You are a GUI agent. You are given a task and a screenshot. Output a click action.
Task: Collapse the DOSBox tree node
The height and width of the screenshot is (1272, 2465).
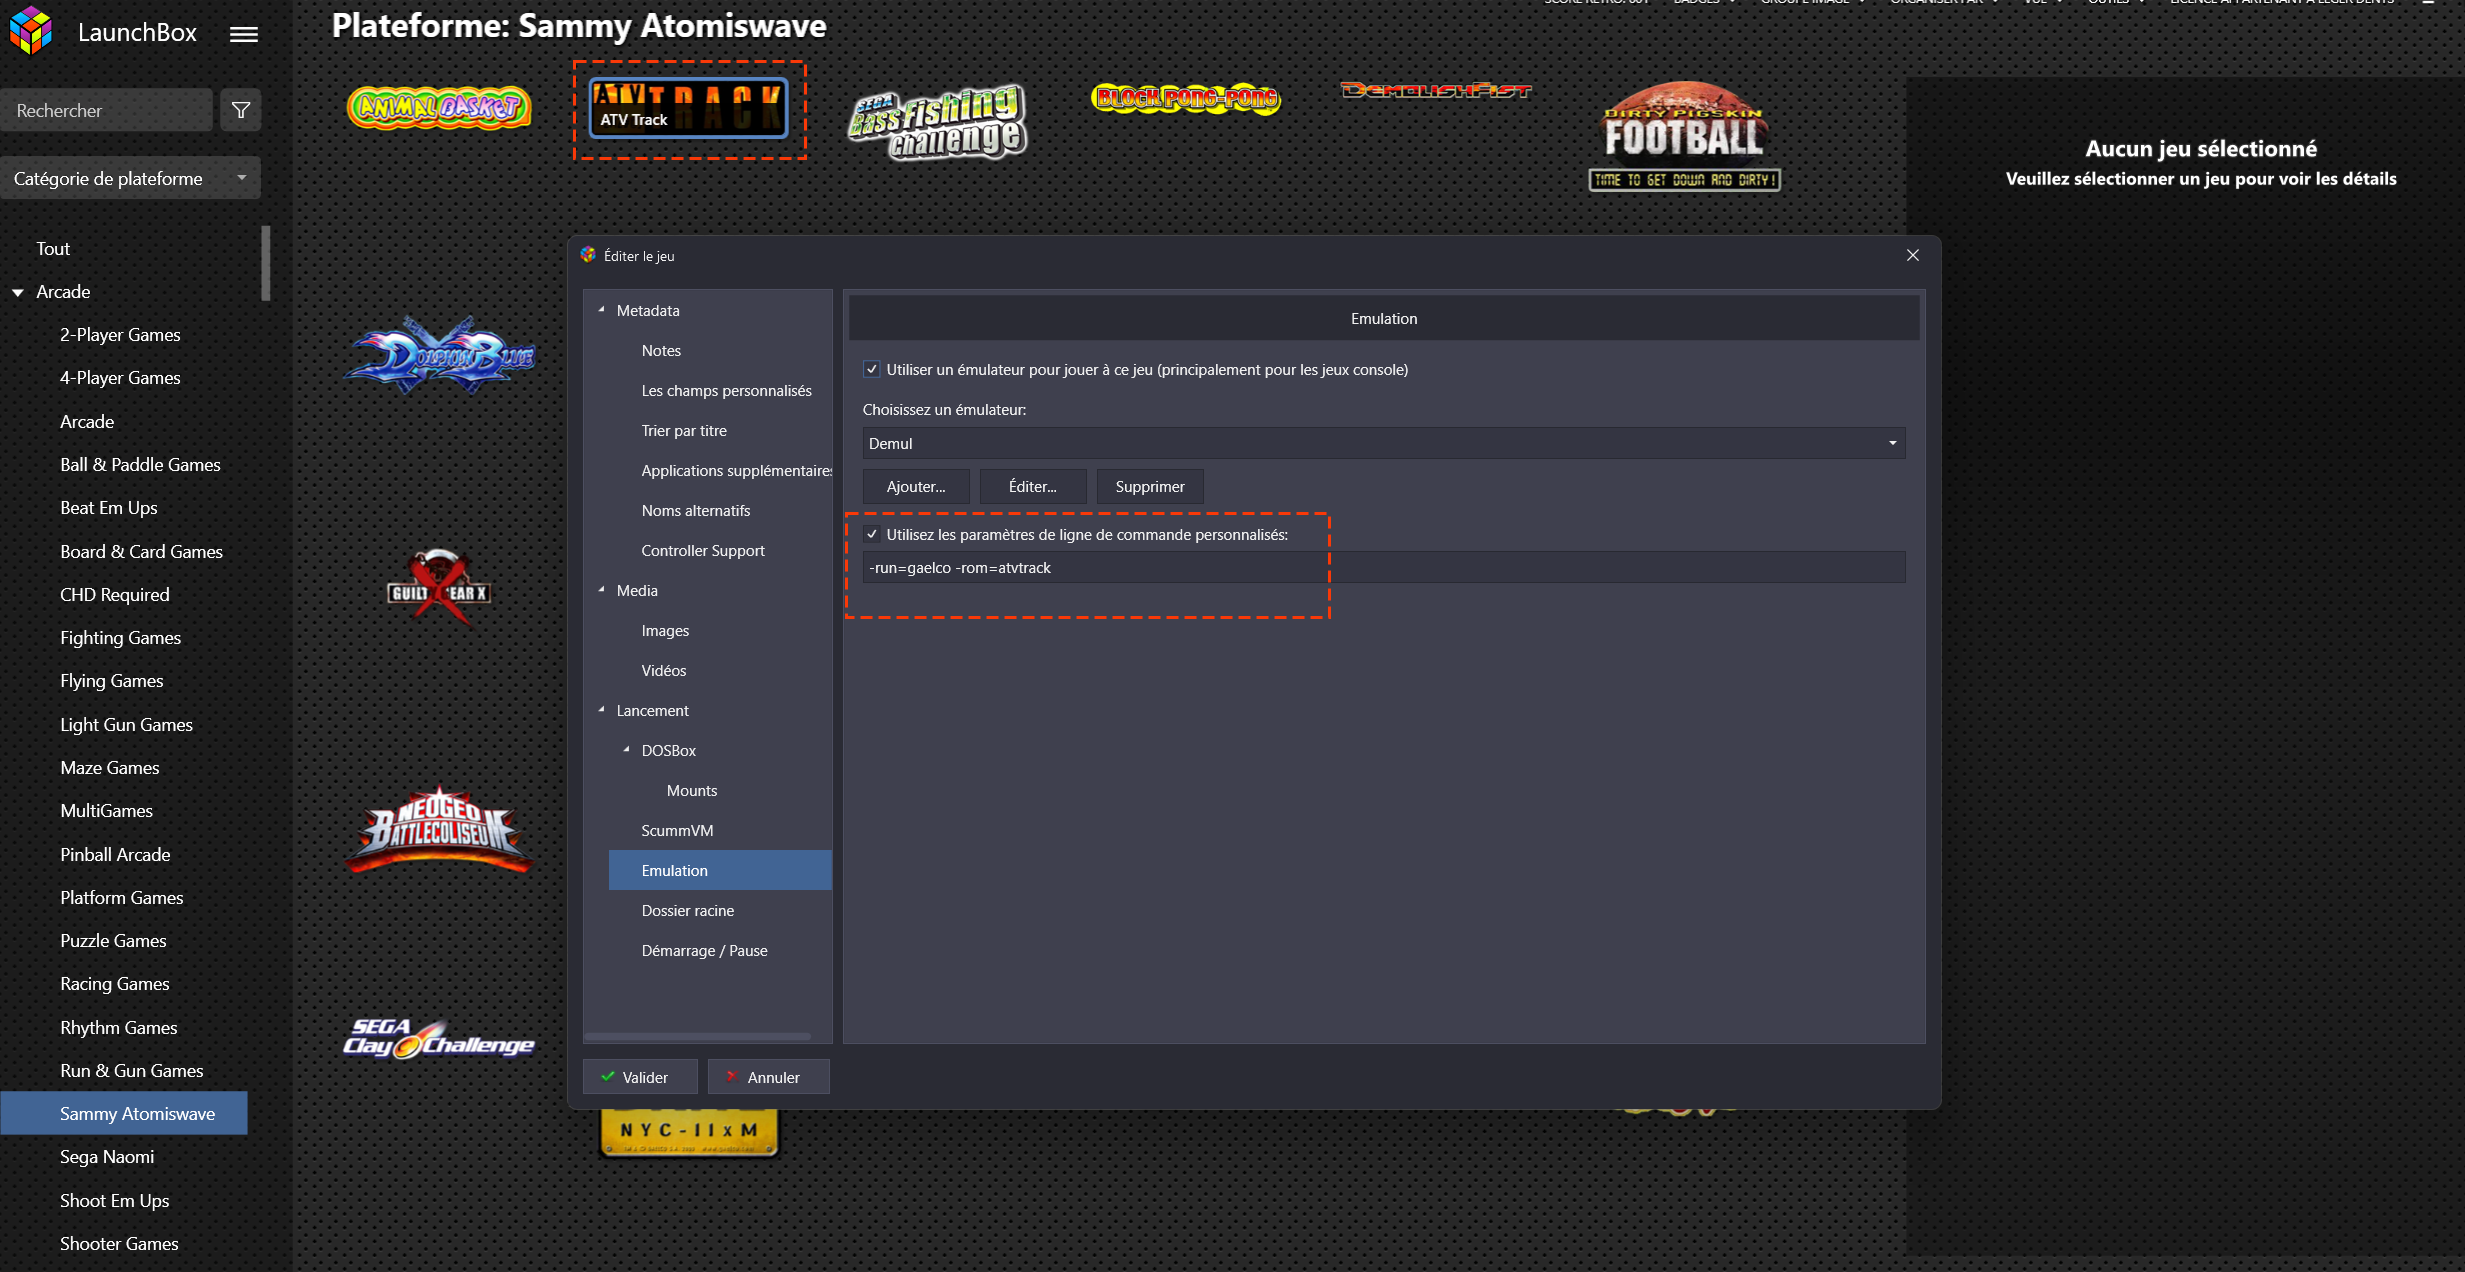tap(626, 750)
